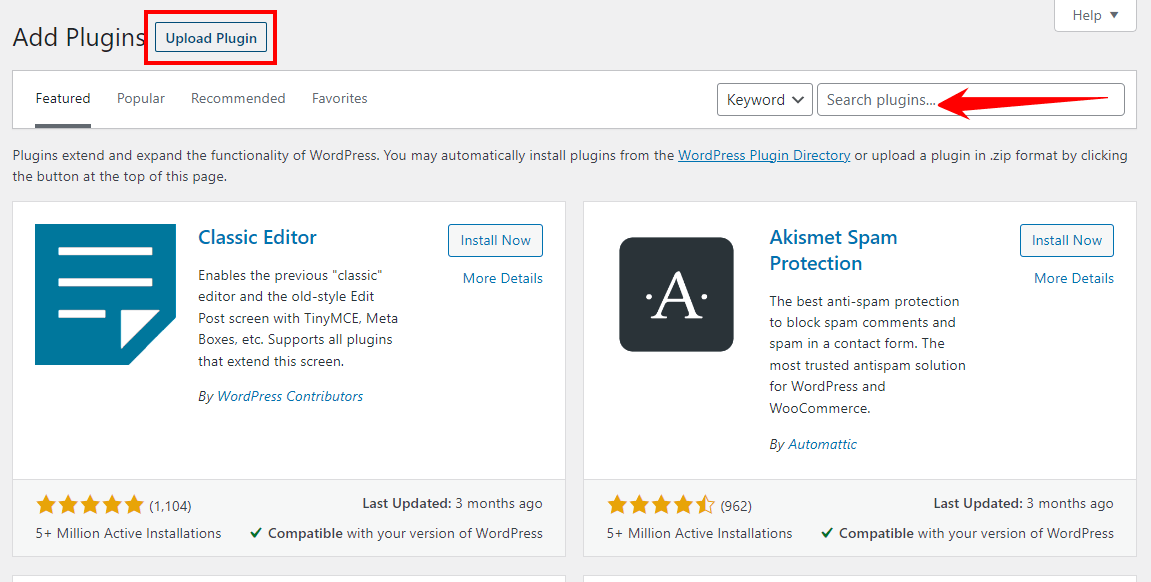Open the Favorites tab
This screenshot has height=582, width=1151.
(339, 99)
